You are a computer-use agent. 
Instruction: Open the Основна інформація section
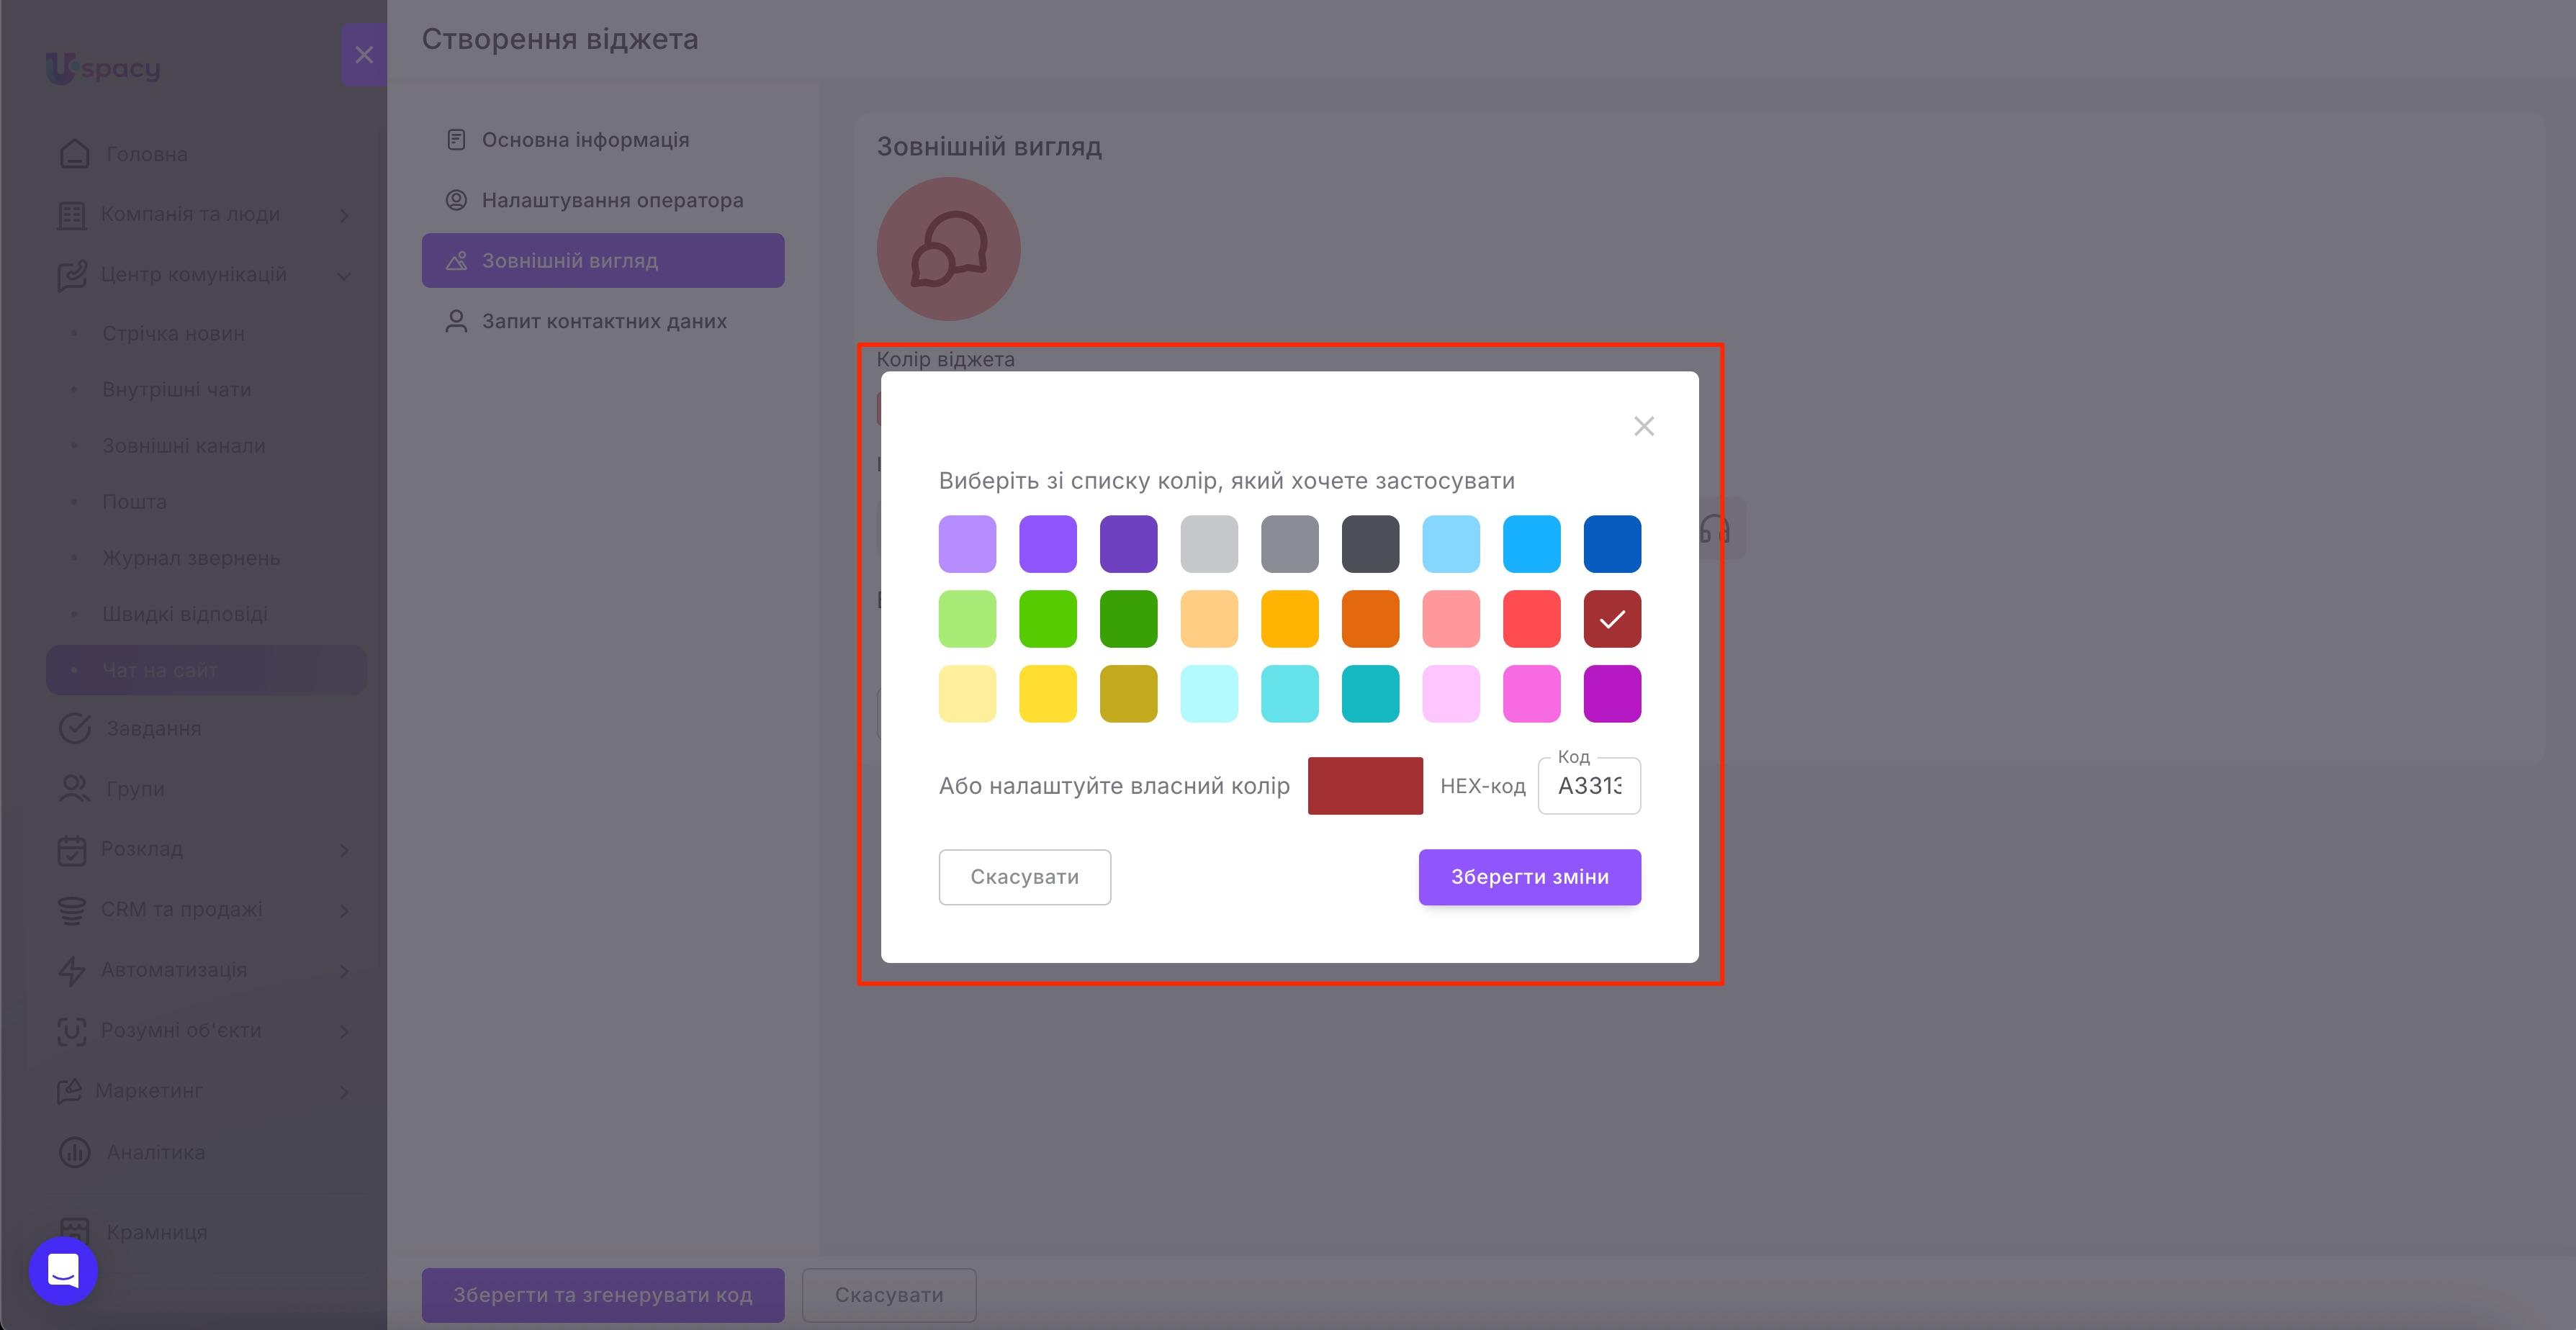pyautogui.click(x=603, y=140)
